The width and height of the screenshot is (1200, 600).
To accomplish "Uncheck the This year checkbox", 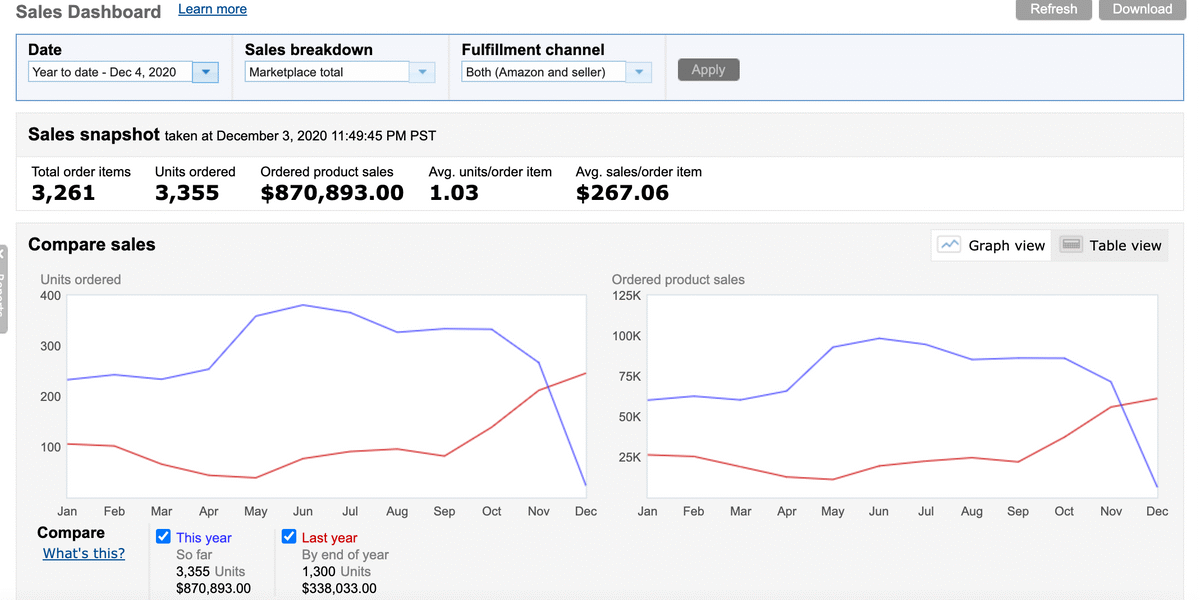I will point(164,537).
